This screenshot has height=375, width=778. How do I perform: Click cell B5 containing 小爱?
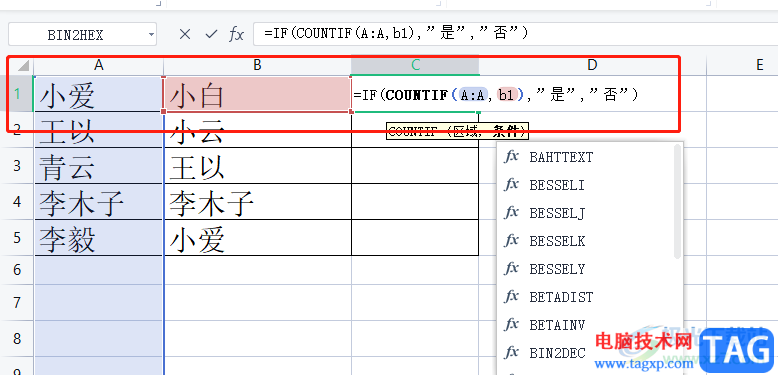257,238
